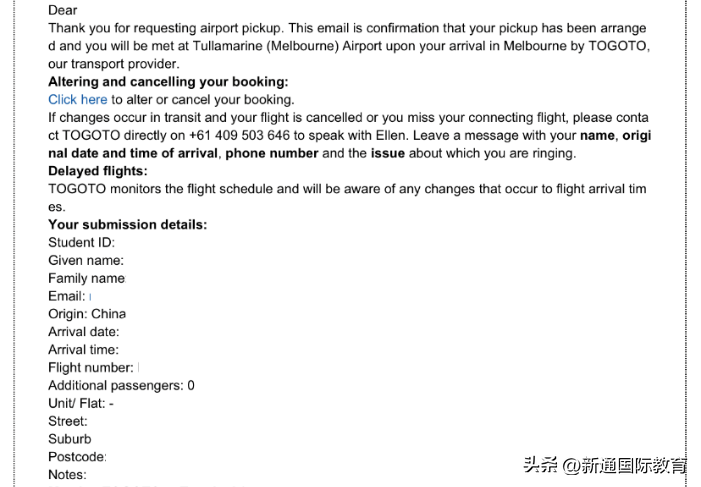Click the "Your submission details:" heading
This screenshot has height=487, width=701.
coord(128,225)
